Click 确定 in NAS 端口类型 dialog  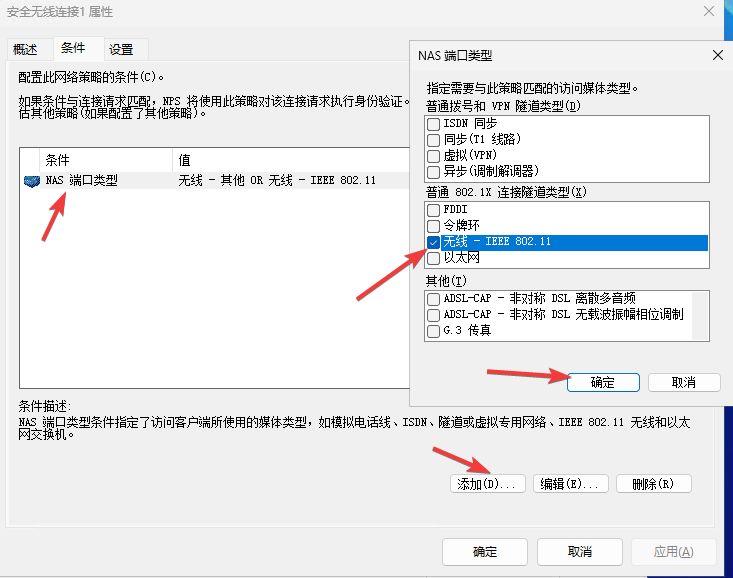[603, 383]
